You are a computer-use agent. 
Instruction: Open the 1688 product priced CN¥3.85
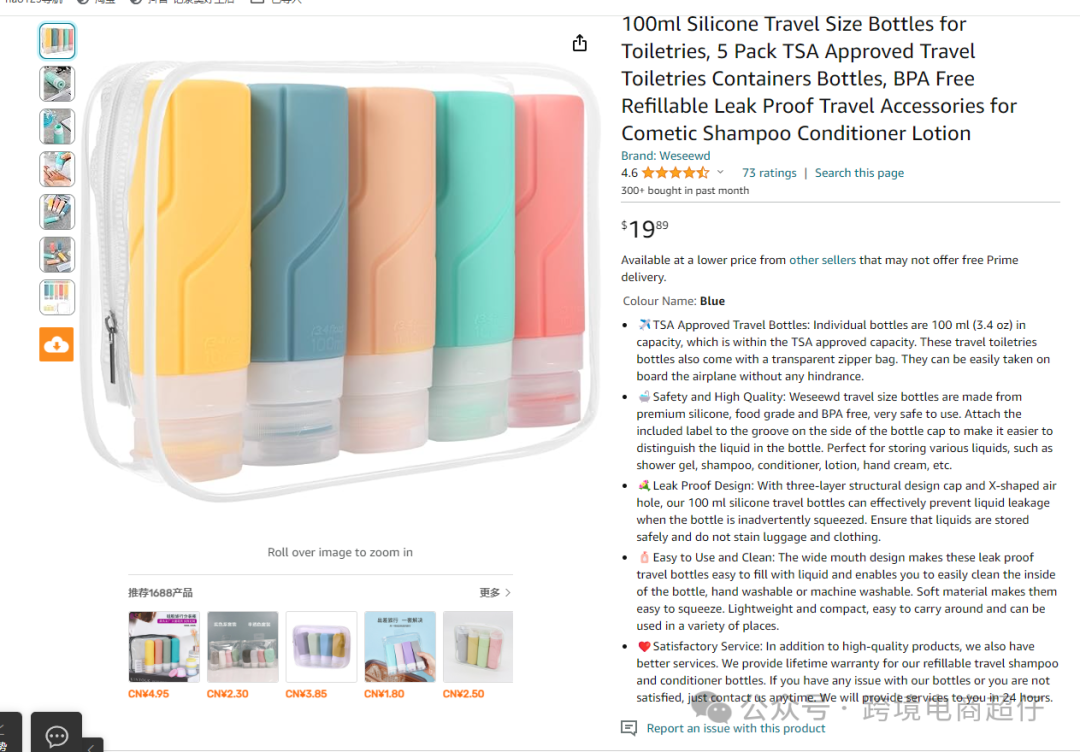[321, 646]
